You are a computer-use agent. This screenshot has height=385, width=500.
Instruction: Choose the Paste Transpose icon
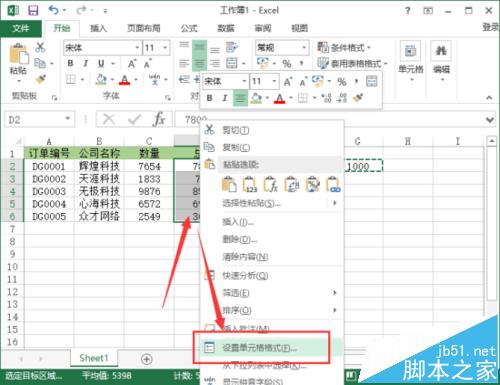291,184
